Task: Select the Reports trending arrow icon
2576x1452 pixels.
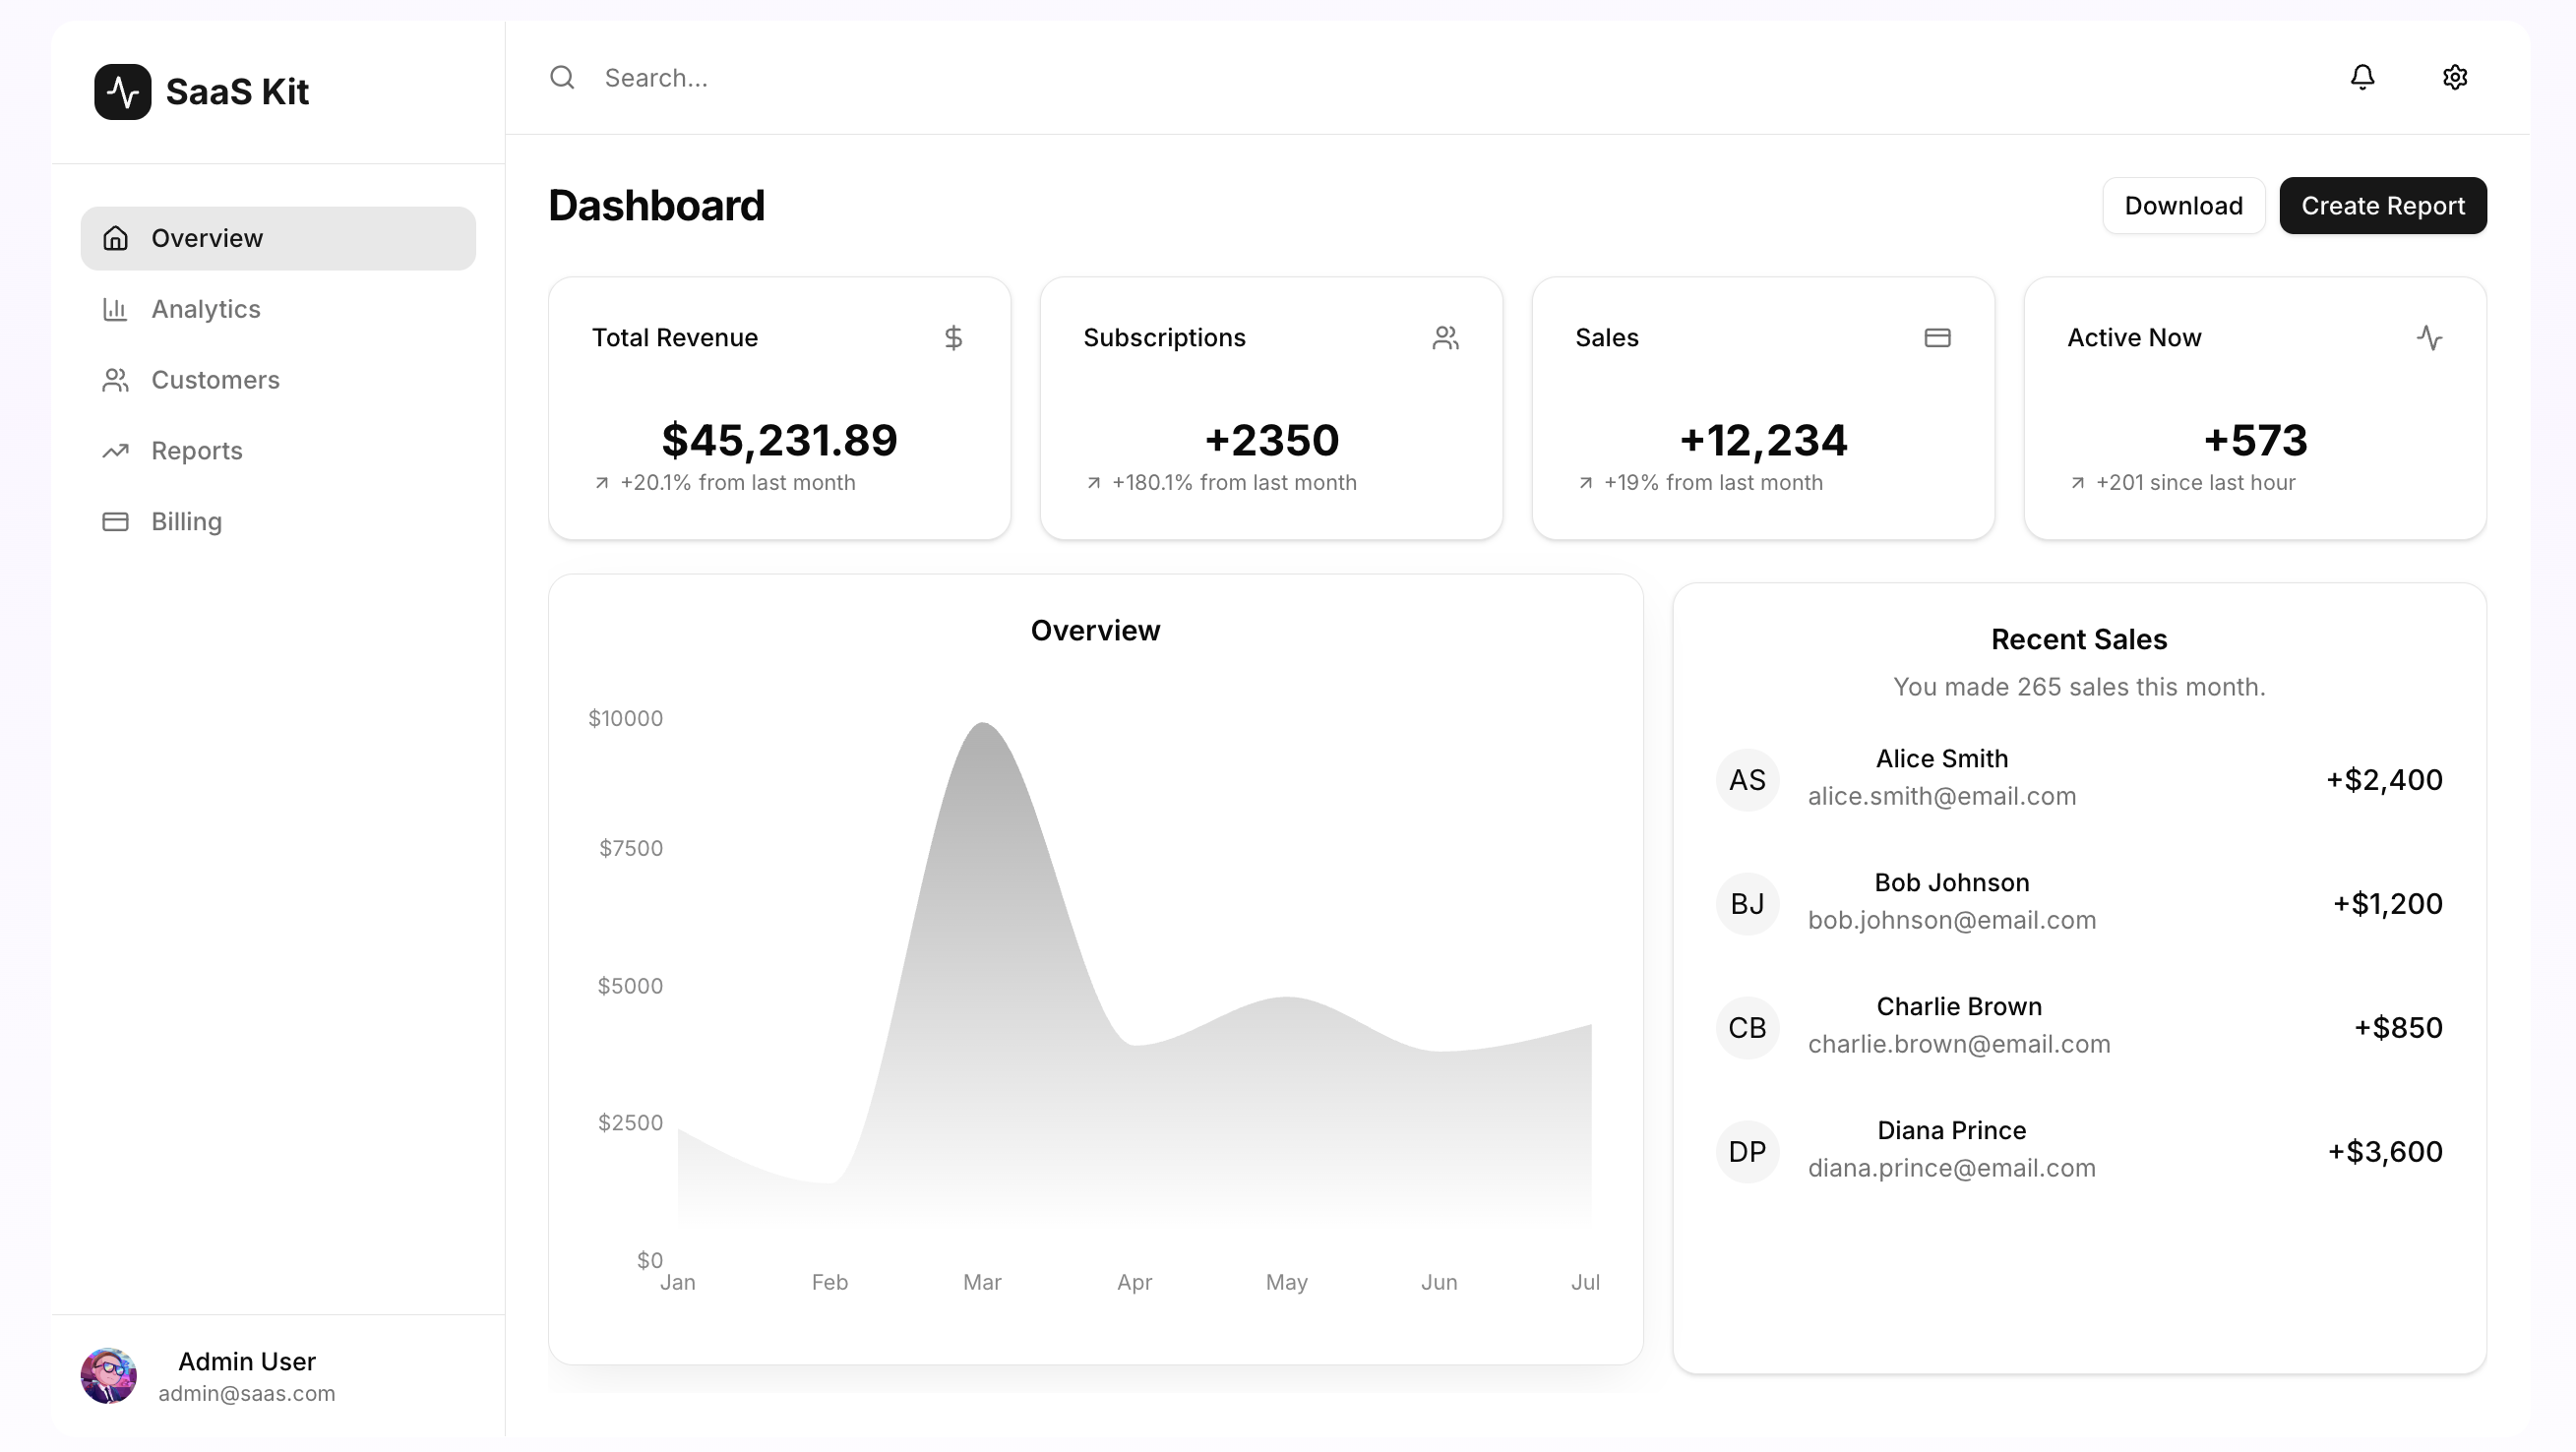Action: pyautogui.click(x=115, y=451)
